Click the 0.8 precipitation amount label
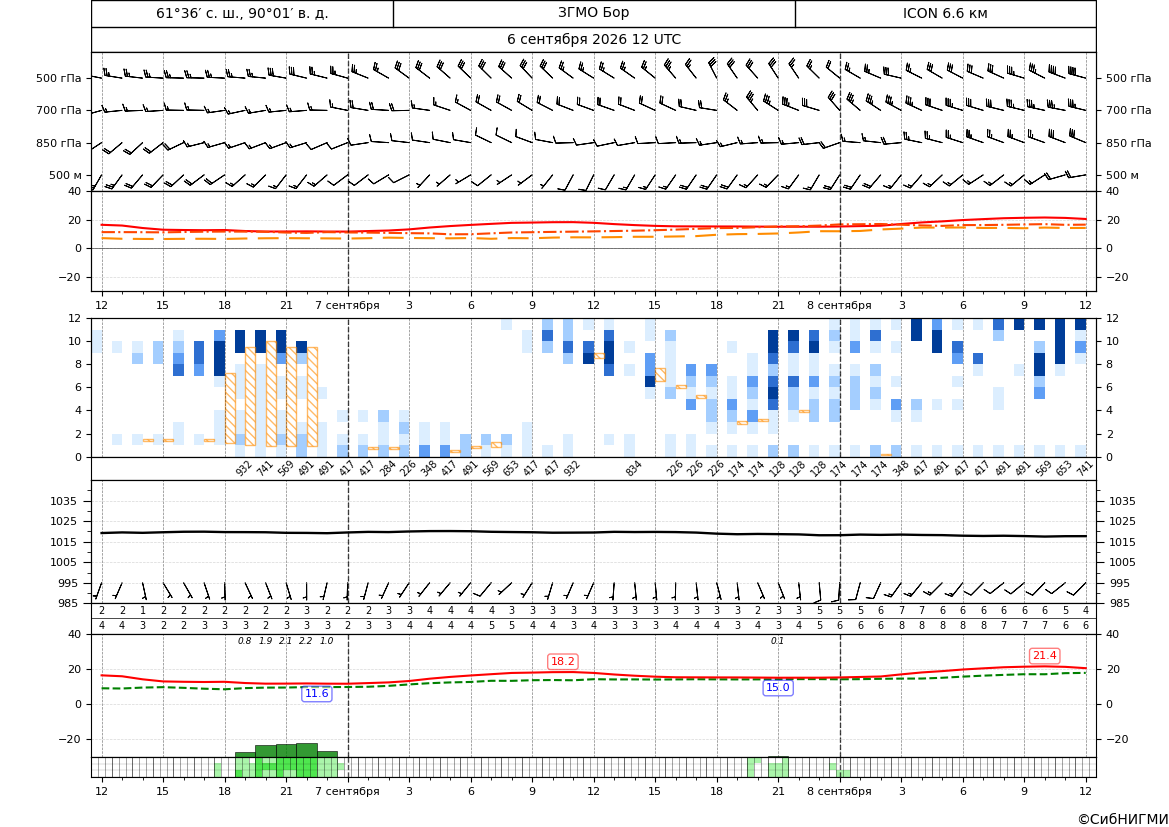This screenshot has width=1169, height=827. [x=245, y=641]
